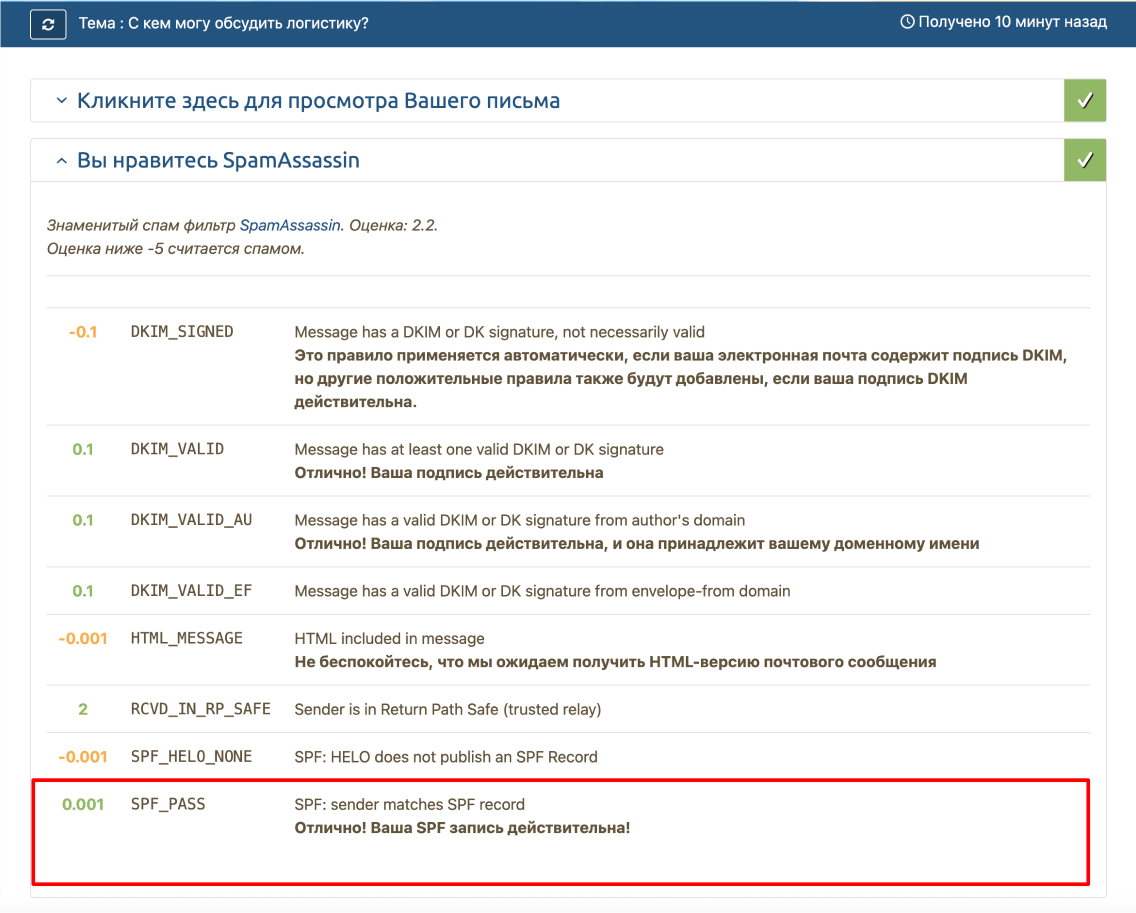Click 'HTML included in message' description
Image resolution: width=1136 pixels, height=913 pixels.
[x=389, y=638]
